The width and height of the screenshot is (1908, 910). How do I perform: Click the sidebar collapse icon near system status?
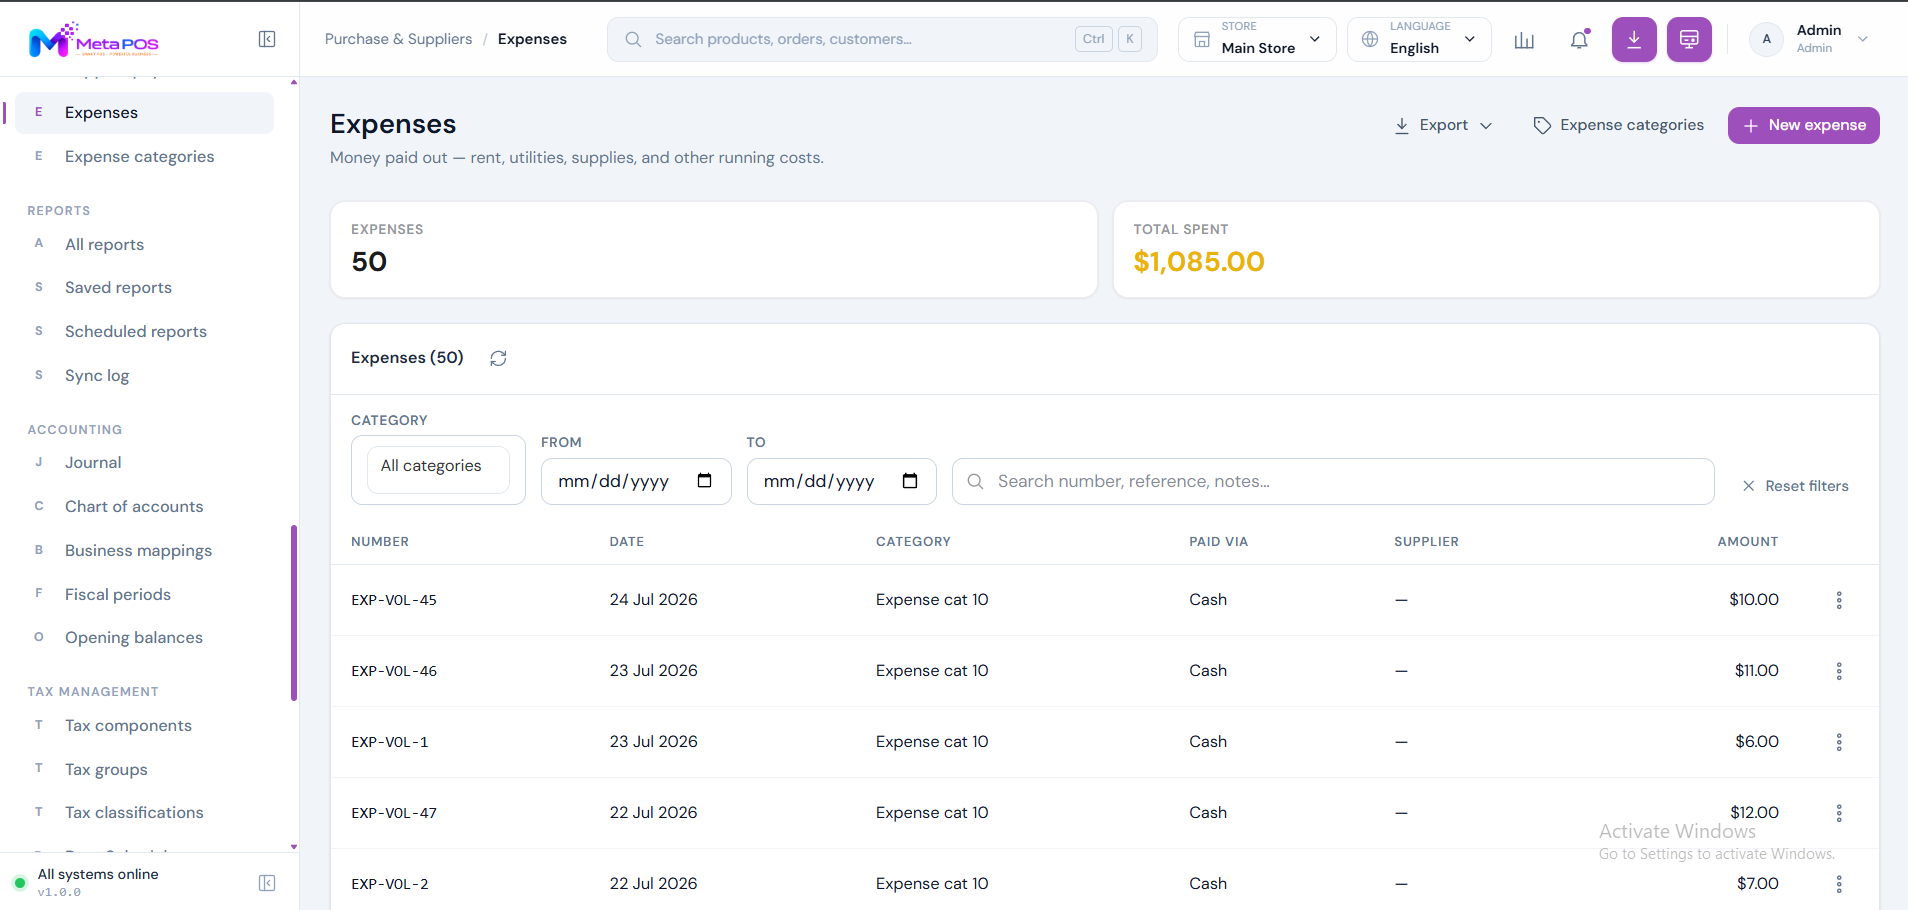coord(267,883)
